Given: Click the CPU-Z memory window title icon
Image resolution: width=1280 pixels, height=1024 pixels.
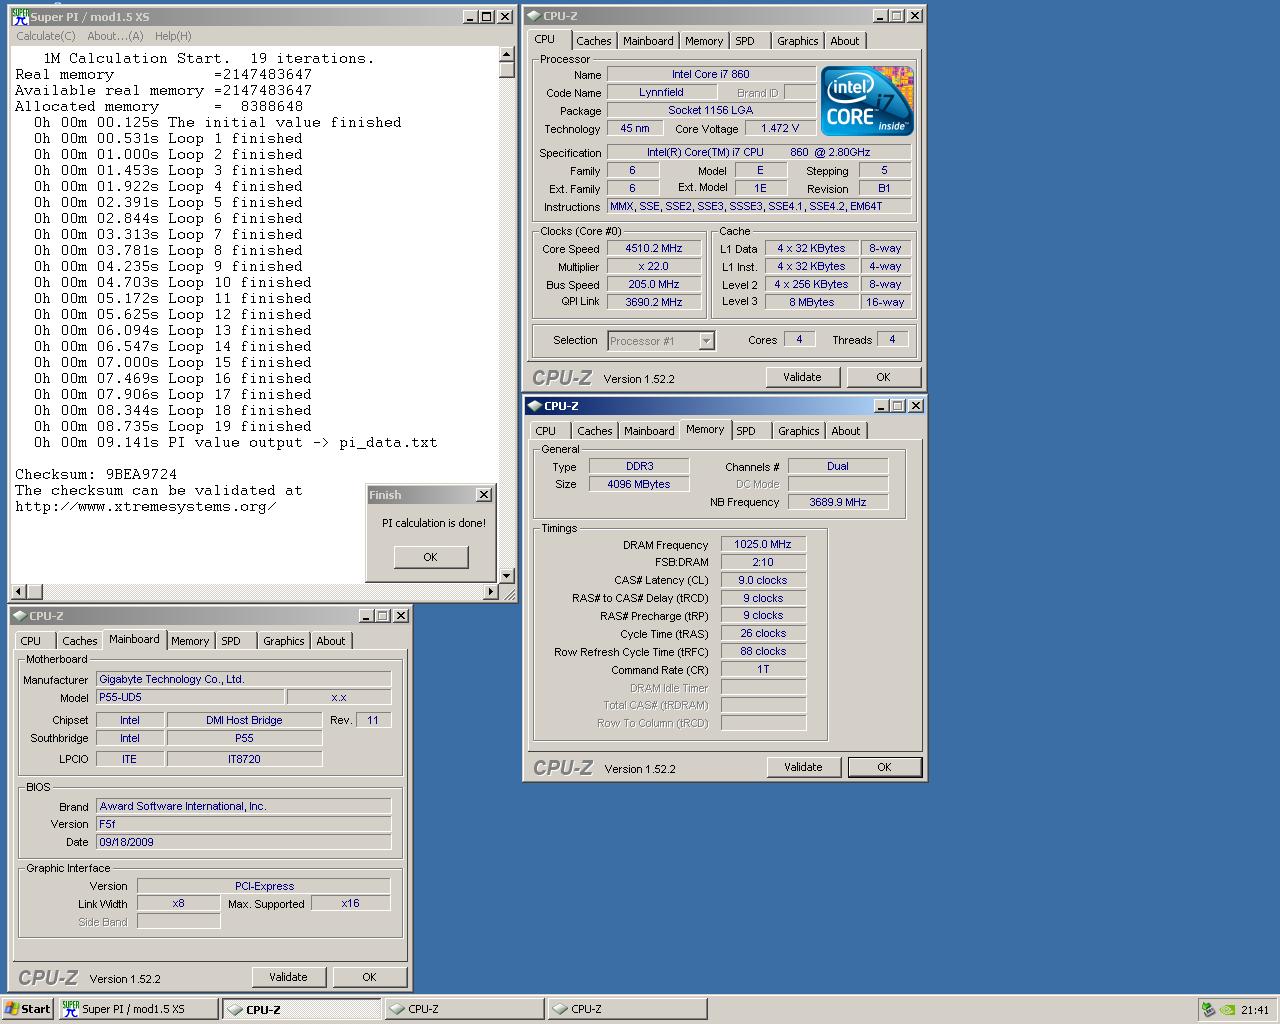Looking at the screenshot, I should click(533, 406).
